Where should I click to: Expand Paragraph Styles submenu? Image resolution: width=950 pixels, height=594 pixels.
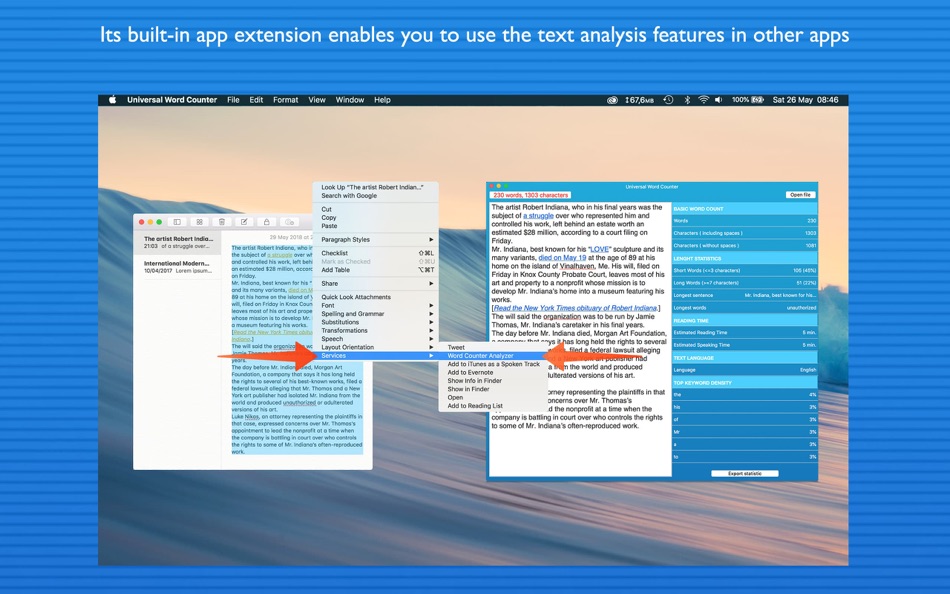(x=376, y=239)
